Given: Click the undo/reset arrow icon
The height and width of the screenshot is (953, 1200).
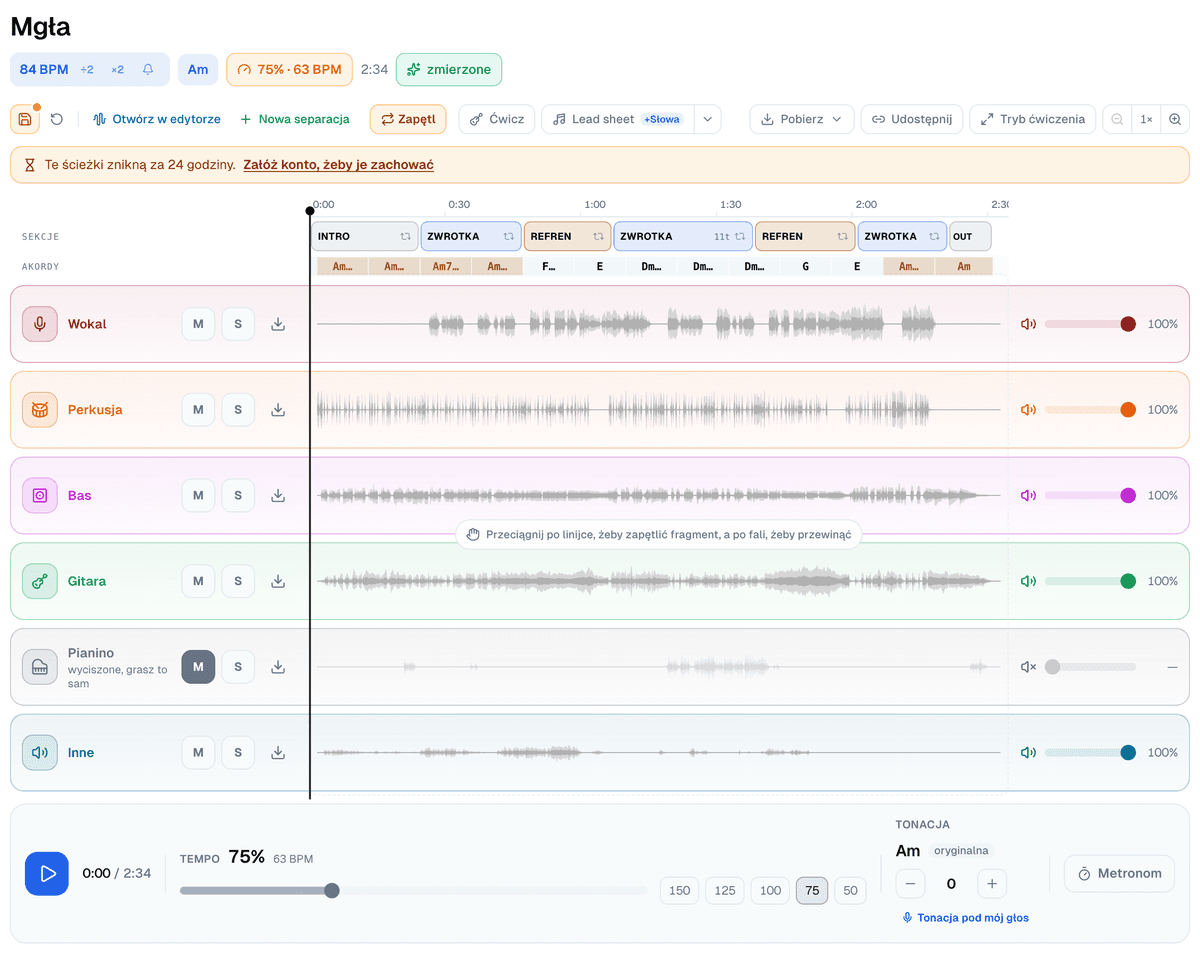Looking at the screenshot, I should point(57,119).
